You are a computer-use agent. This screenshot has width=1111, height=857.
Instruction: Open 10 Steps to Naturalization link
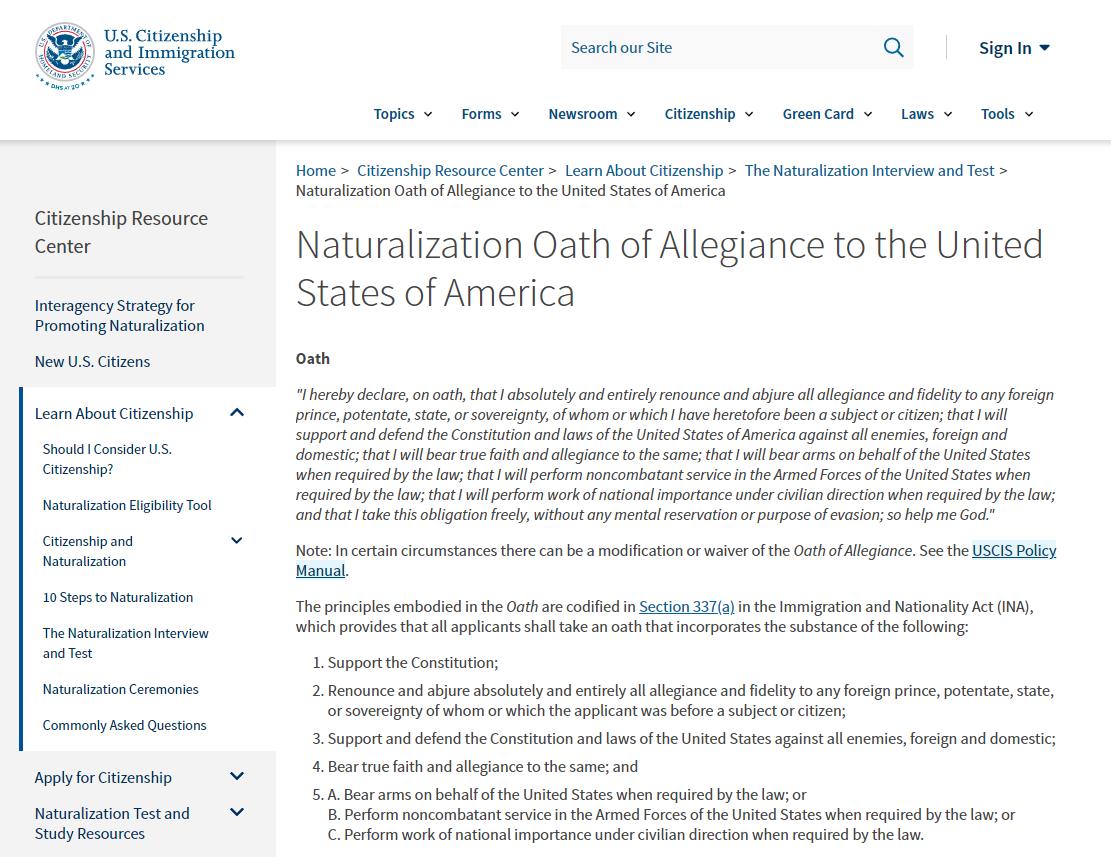coord(118,598)
